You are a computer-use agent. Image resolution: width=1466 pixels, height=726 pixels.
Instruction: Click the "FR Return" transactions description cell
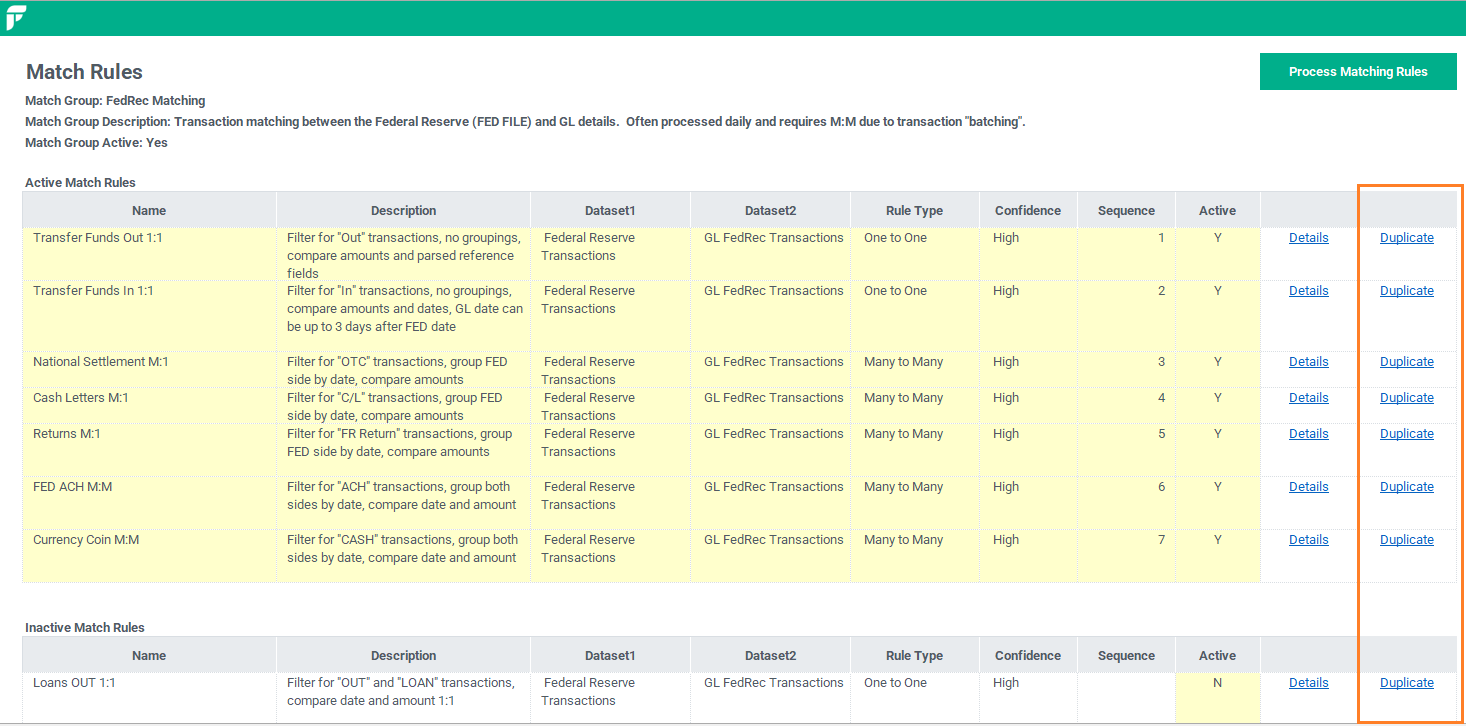403,450
